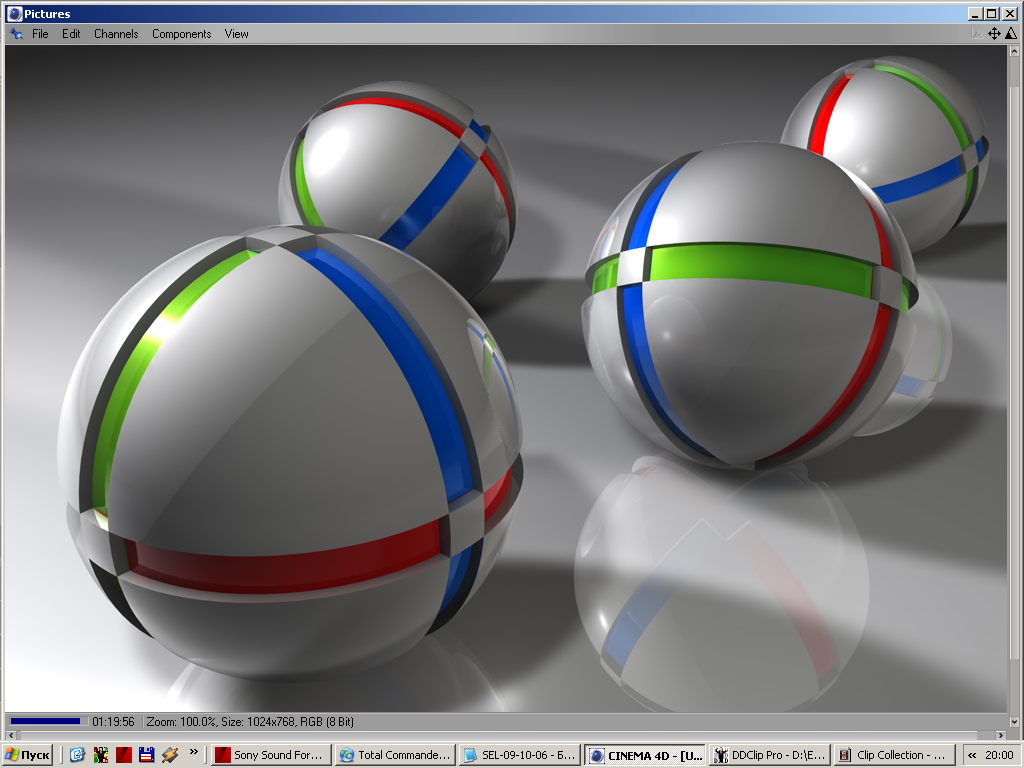This screenshot has width=1024, height=768.
Task: Expand hidden quick launch items chevron
Action: [x=193, y=753]
